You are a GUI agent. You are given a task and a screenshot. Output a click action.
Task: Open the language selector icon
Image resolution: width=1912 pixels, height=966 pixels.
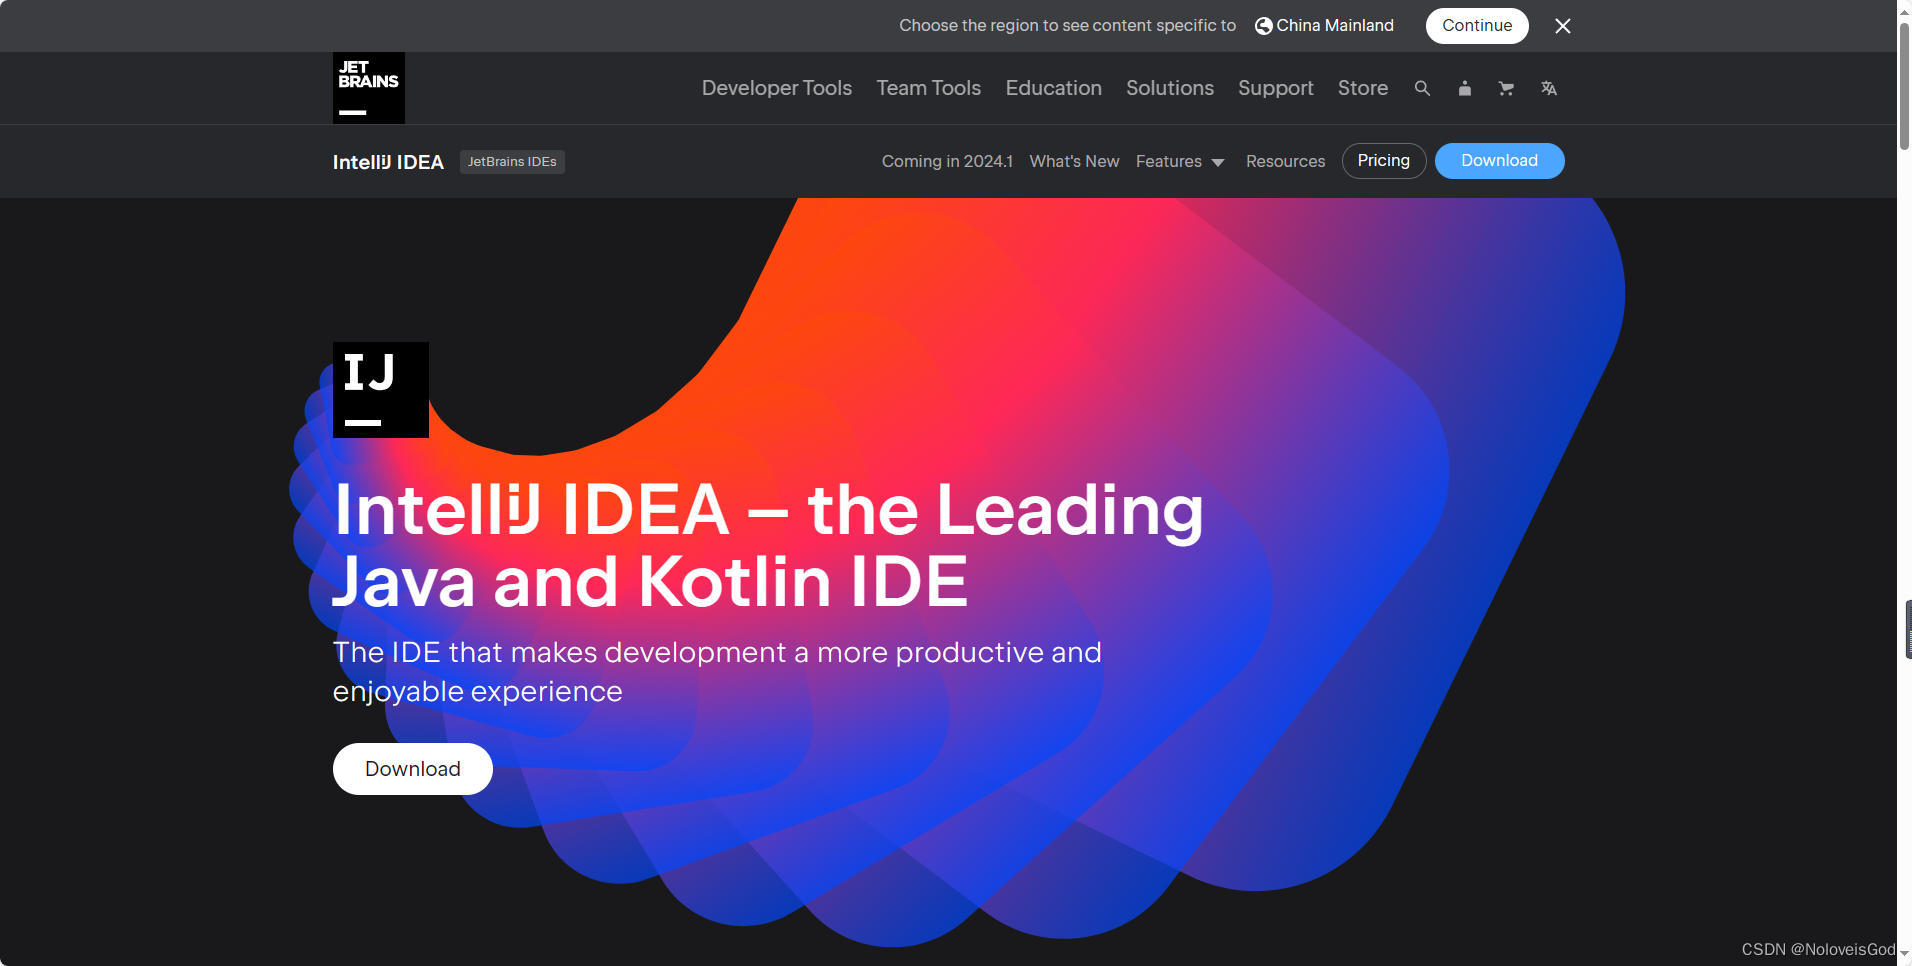pyautogui.click(x=1549, y=88)
